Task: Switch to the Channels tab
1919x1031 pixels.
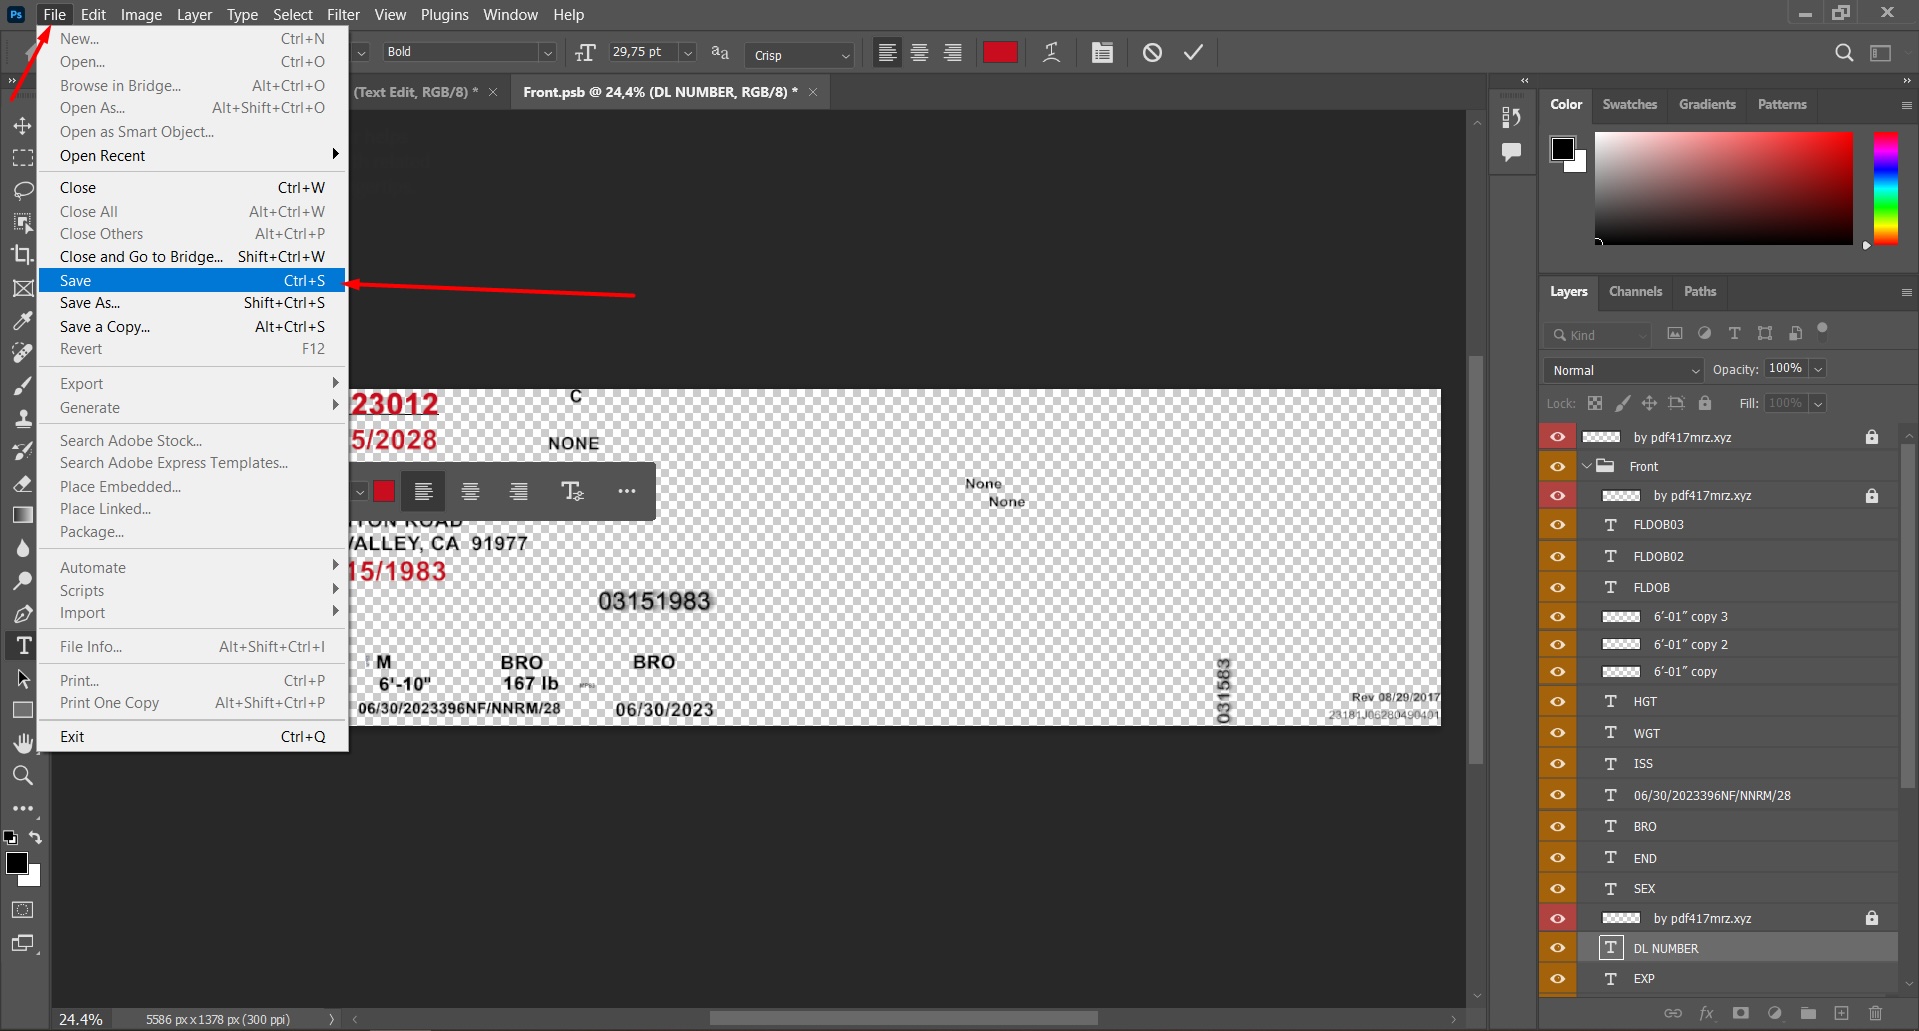Action: (x=1635, y=291)
